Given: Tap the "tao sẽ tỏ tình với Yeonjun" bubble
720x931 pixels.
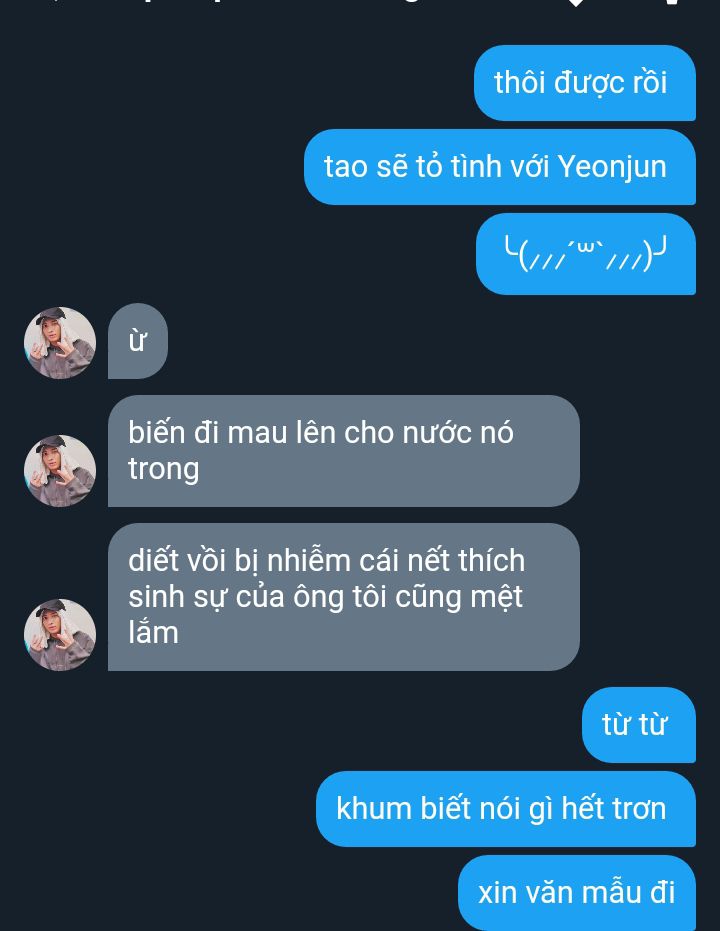Looking at the screenshot, I should tap(500, 167).
